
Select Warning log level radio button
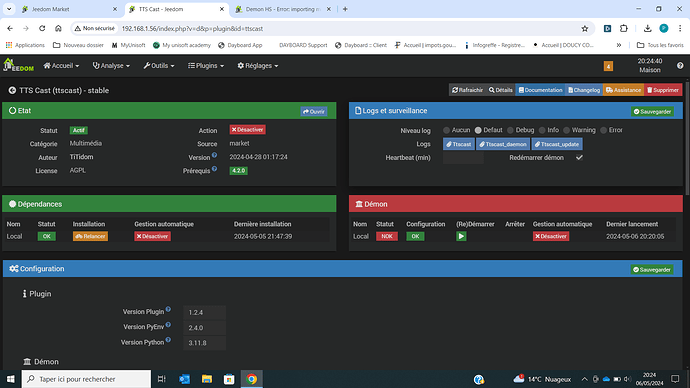566,130
